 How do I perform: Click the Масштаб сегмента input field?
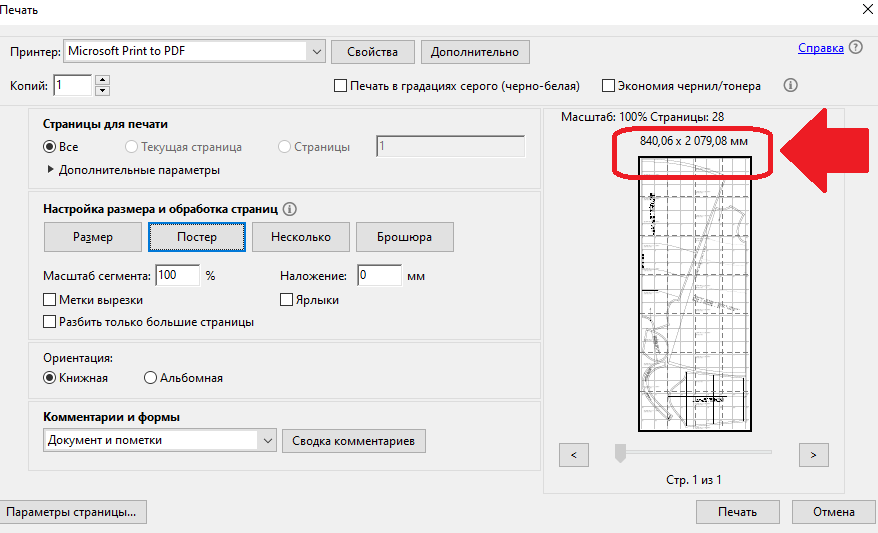point(177,275)
